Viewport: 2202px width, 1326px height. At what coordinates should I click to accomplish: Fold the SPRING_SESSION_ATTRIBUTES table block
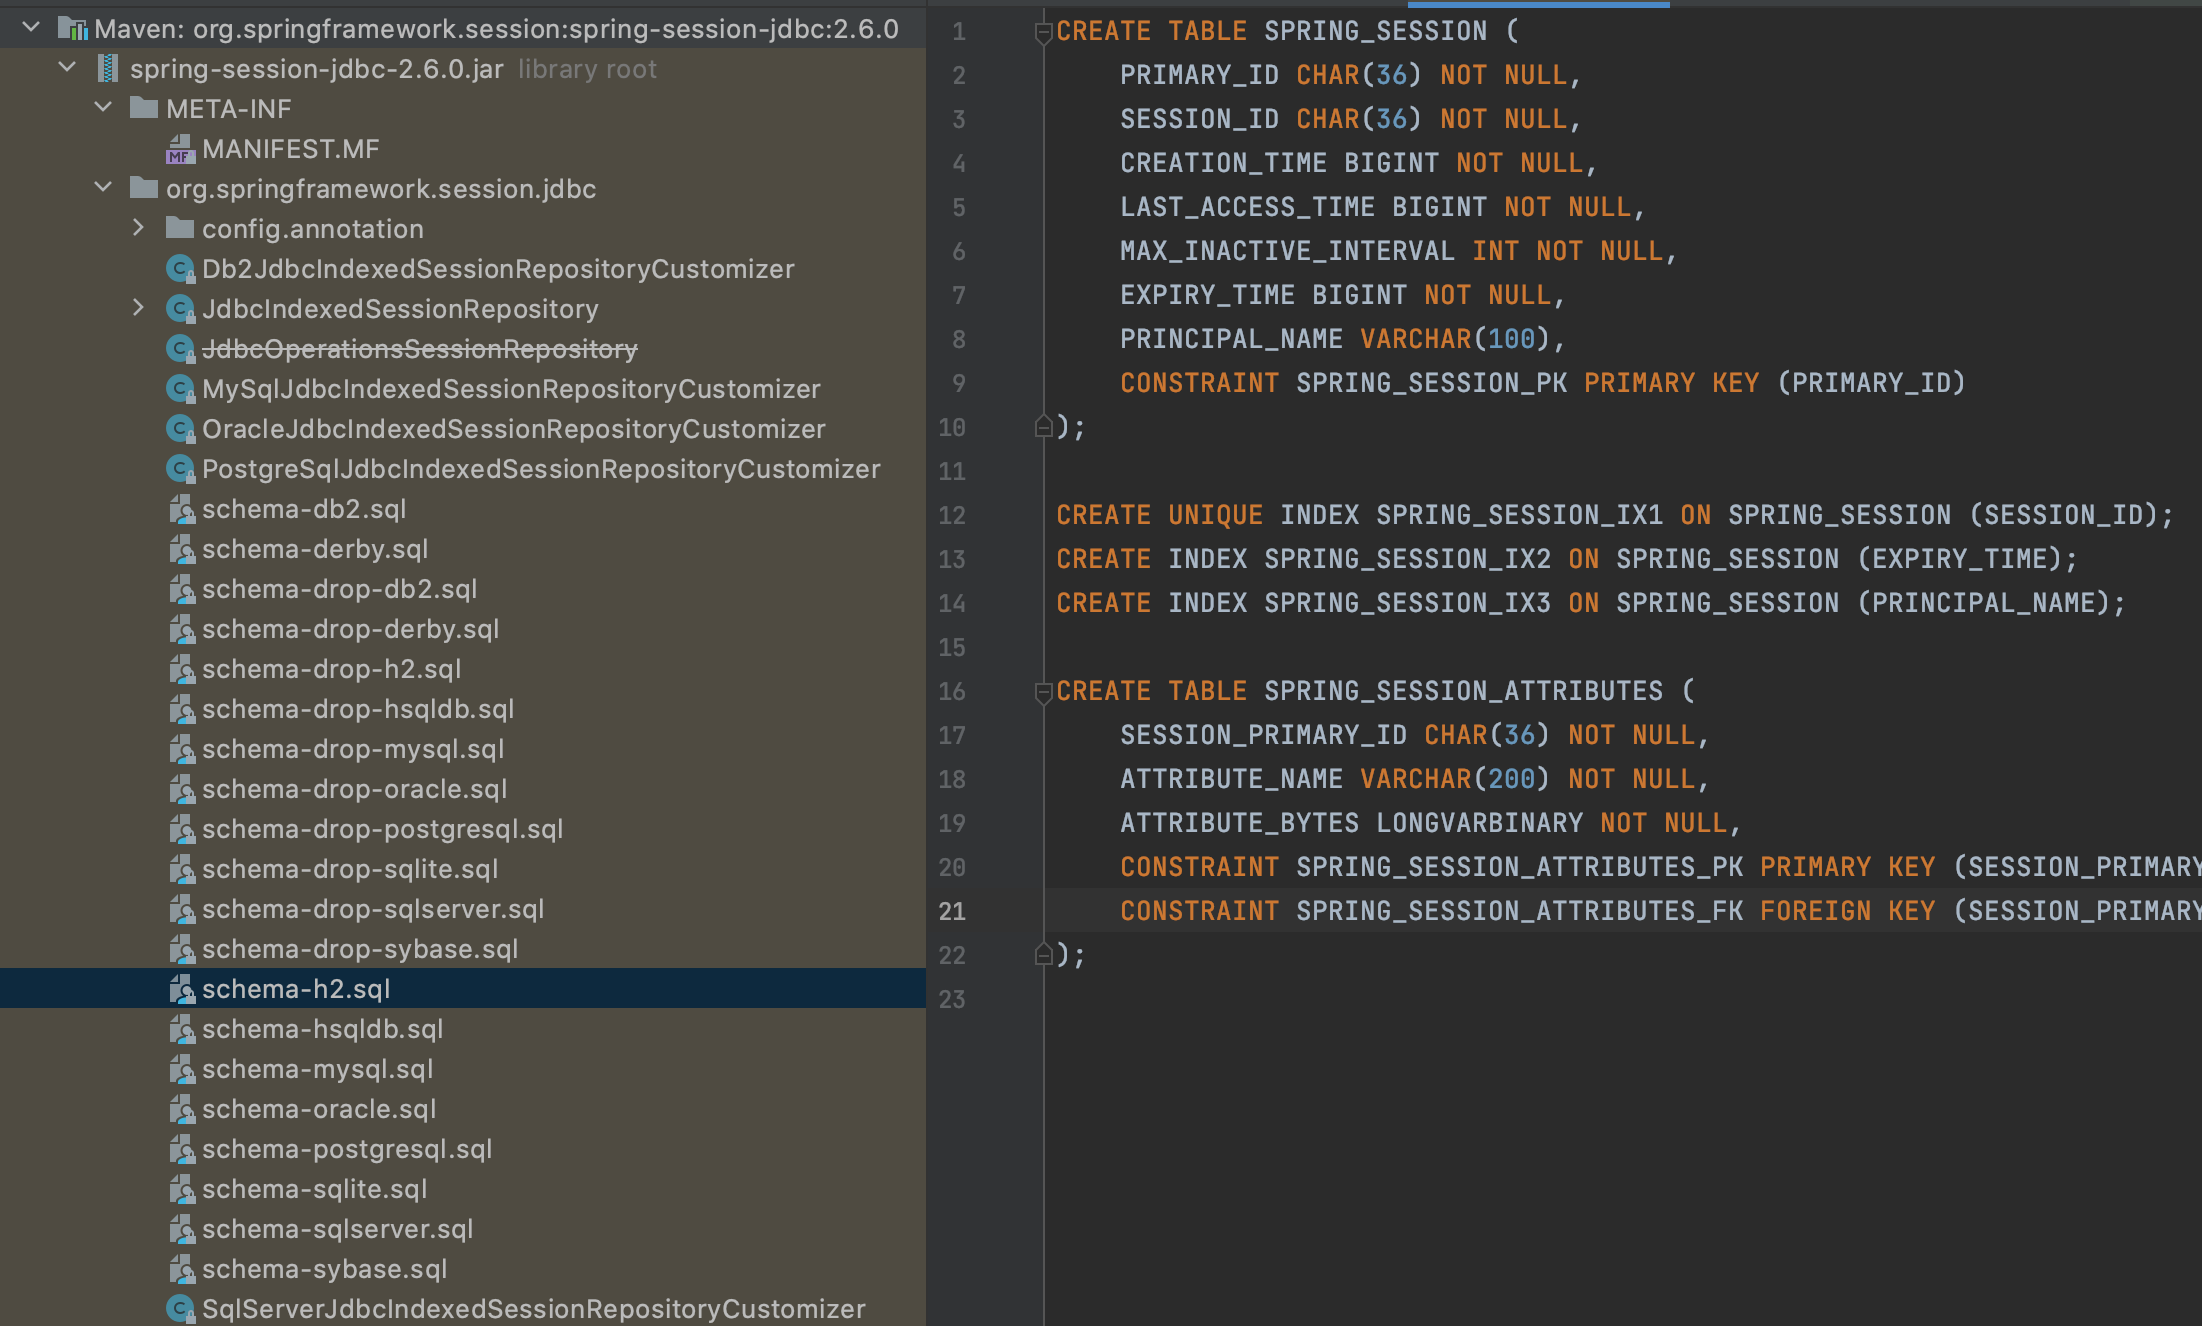[1043, 692]
